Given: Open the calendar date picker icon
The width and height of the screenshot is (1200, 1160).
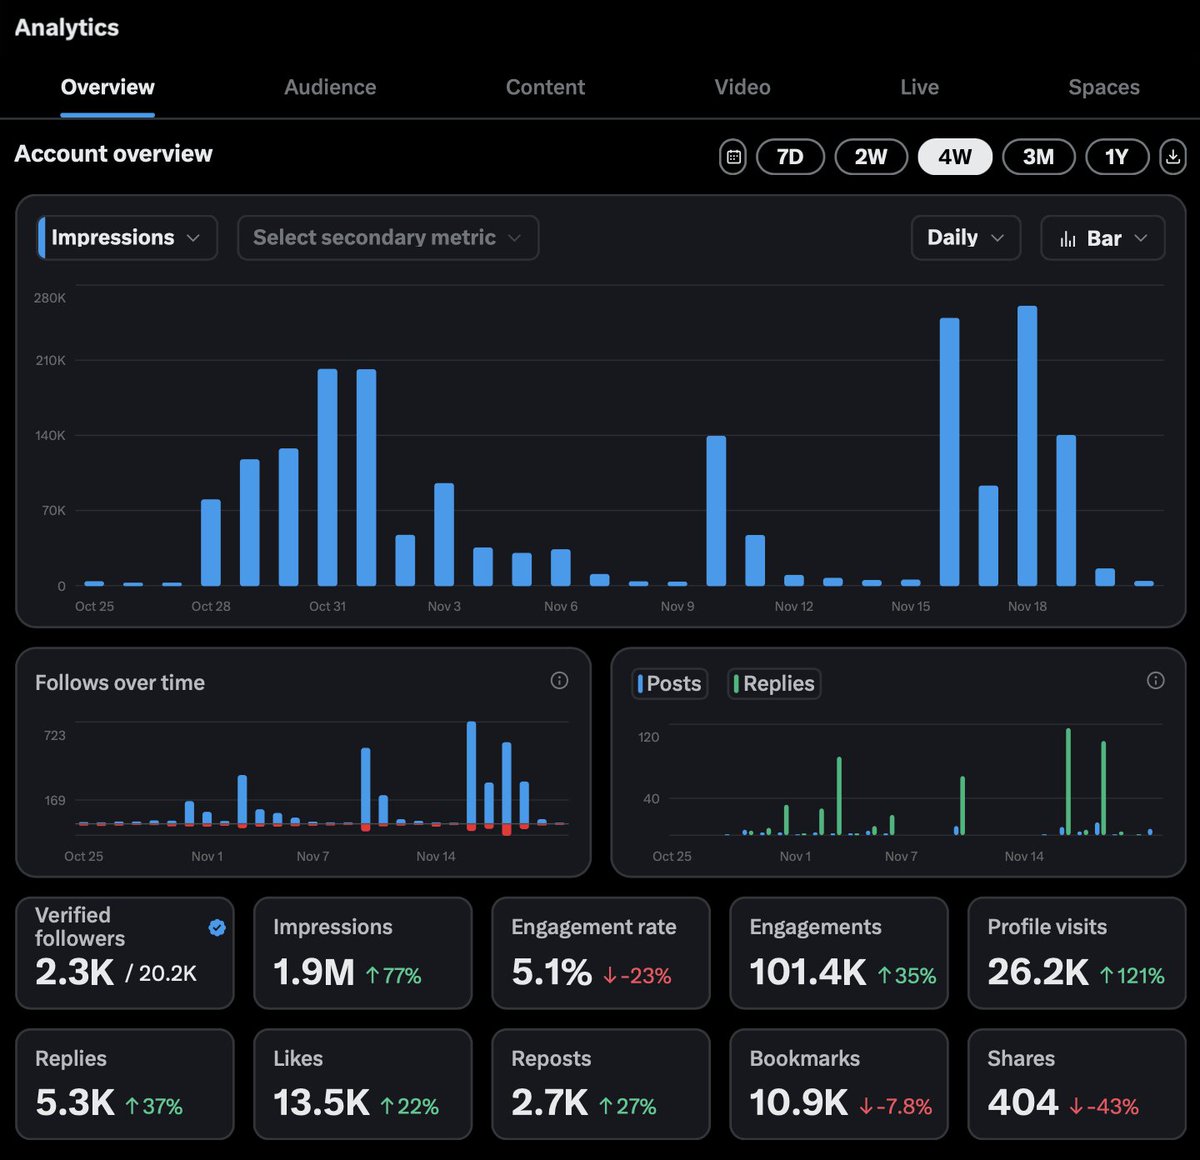Looking at the screenshot, I should (733, 157).
